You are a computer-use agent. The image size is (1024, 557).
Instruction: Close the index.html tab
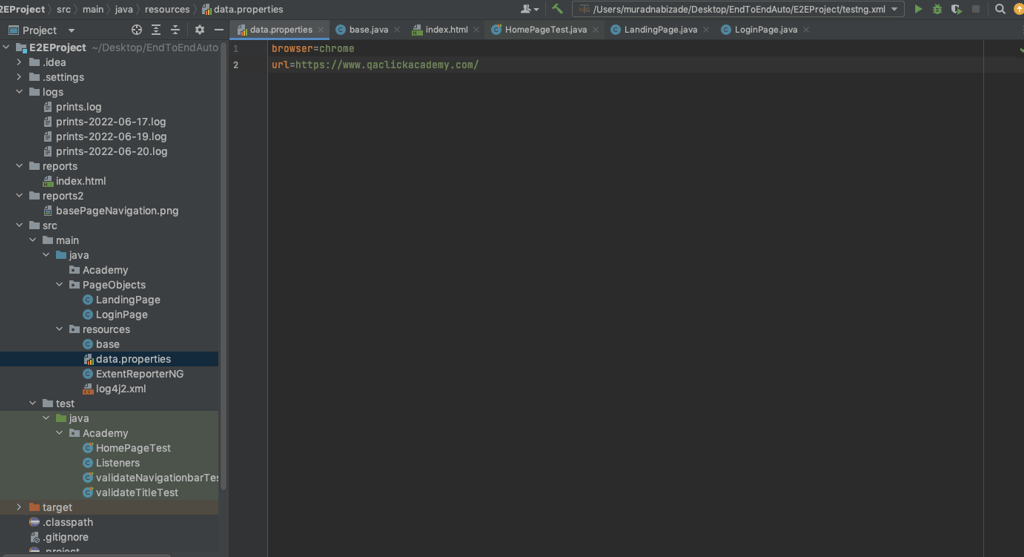point(477,30)
